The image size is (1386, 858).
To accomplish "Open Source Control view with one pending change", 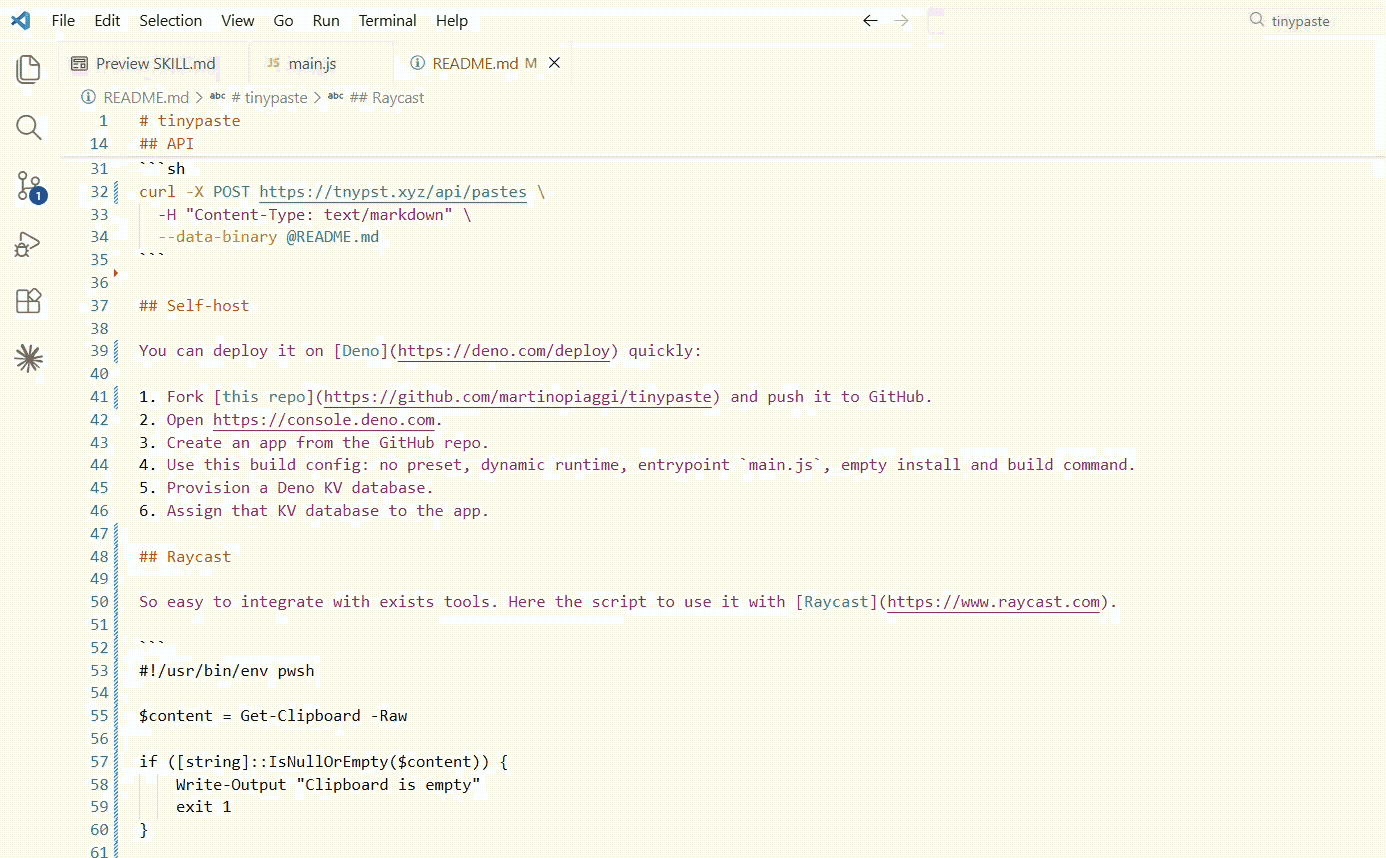I will [30, 187].
